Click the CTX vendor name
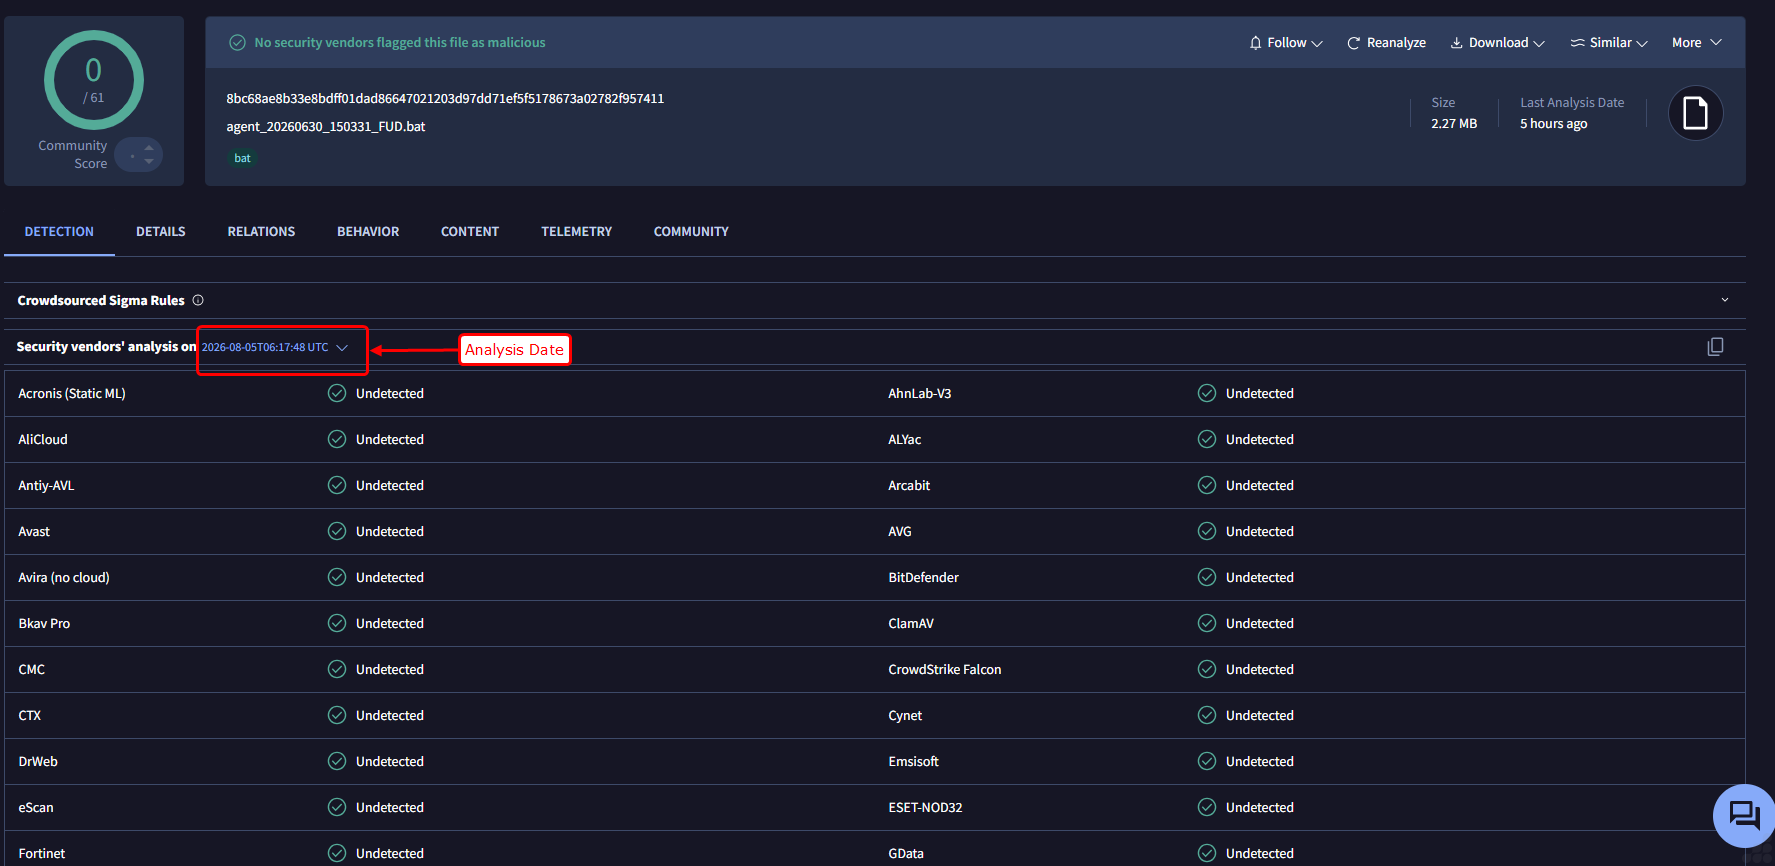 (30, 715)
